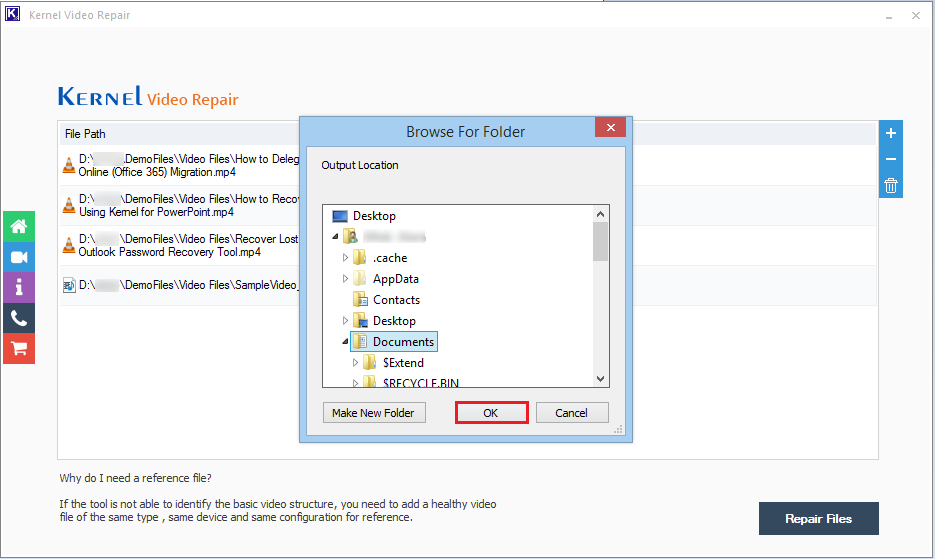Close the Browse For Folder dialog
This screenshot has height=559, width=935.
(x=610, y=129)
